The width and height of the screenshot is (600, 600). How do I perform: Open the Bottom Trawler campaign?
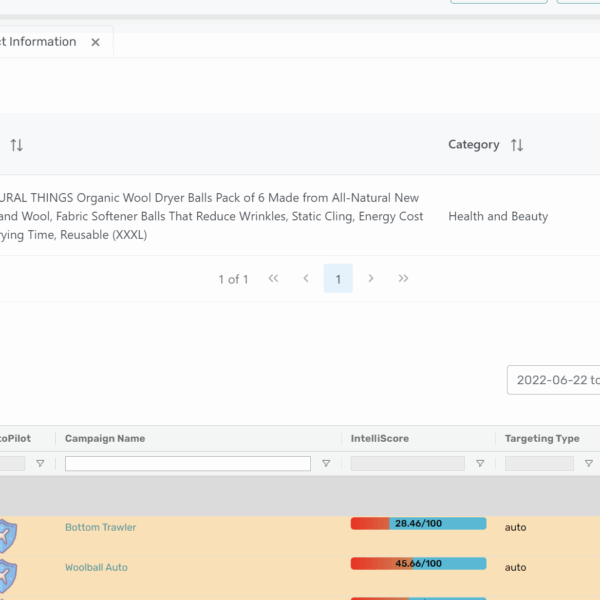click(x=101, y=527)
